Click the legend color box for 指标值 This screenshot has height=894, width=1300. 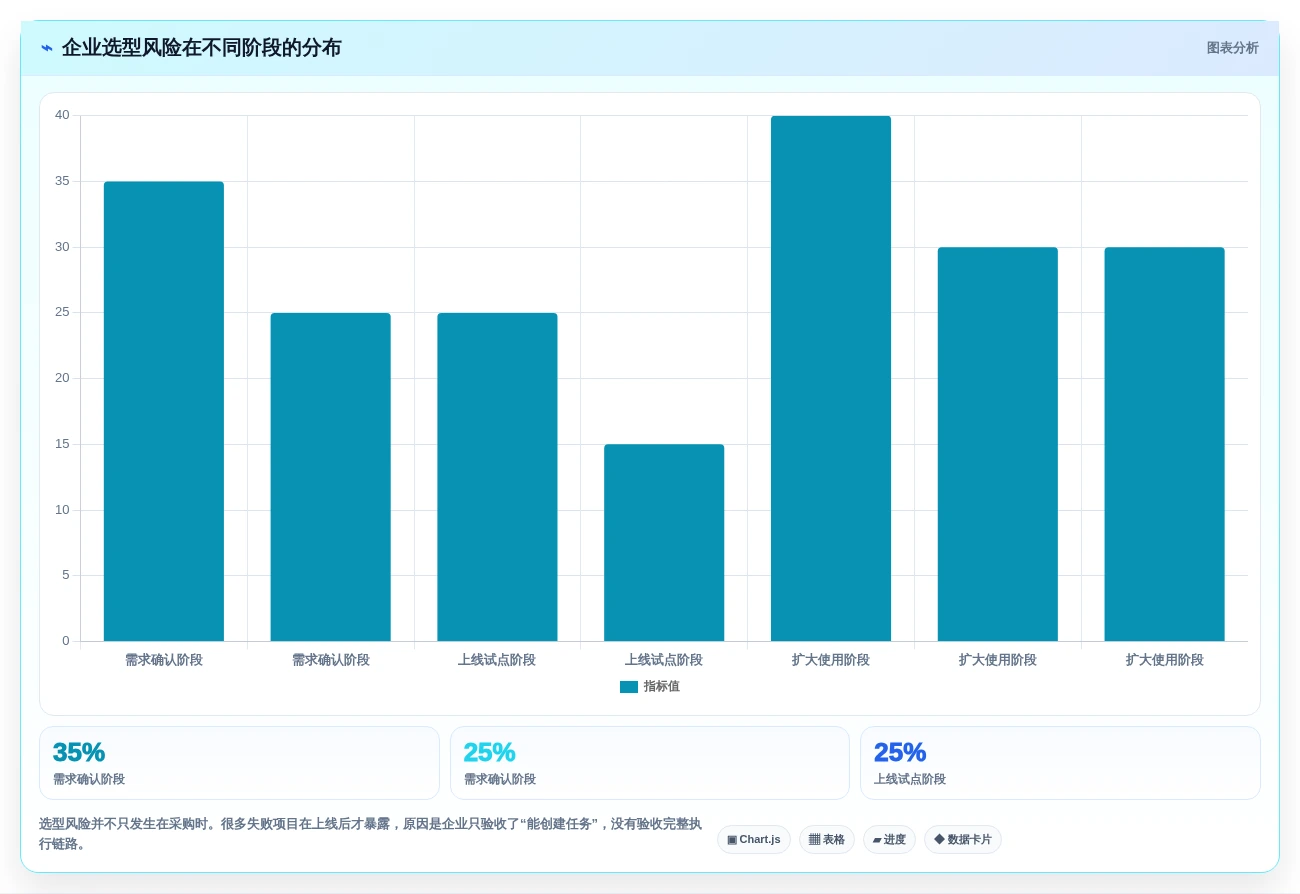[x=629, y=687]
